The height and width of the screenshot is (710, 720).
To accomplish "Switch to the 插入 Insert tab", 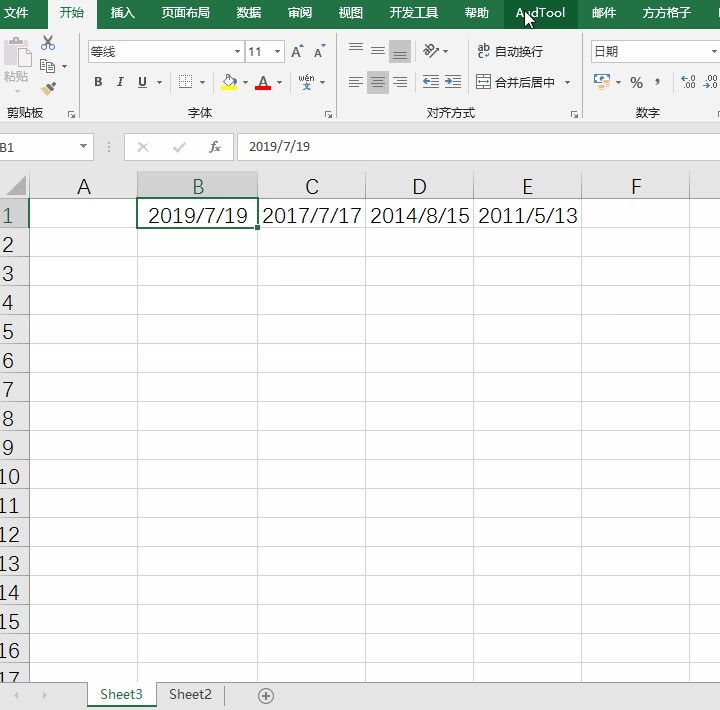I will click(x=123, y=12).
